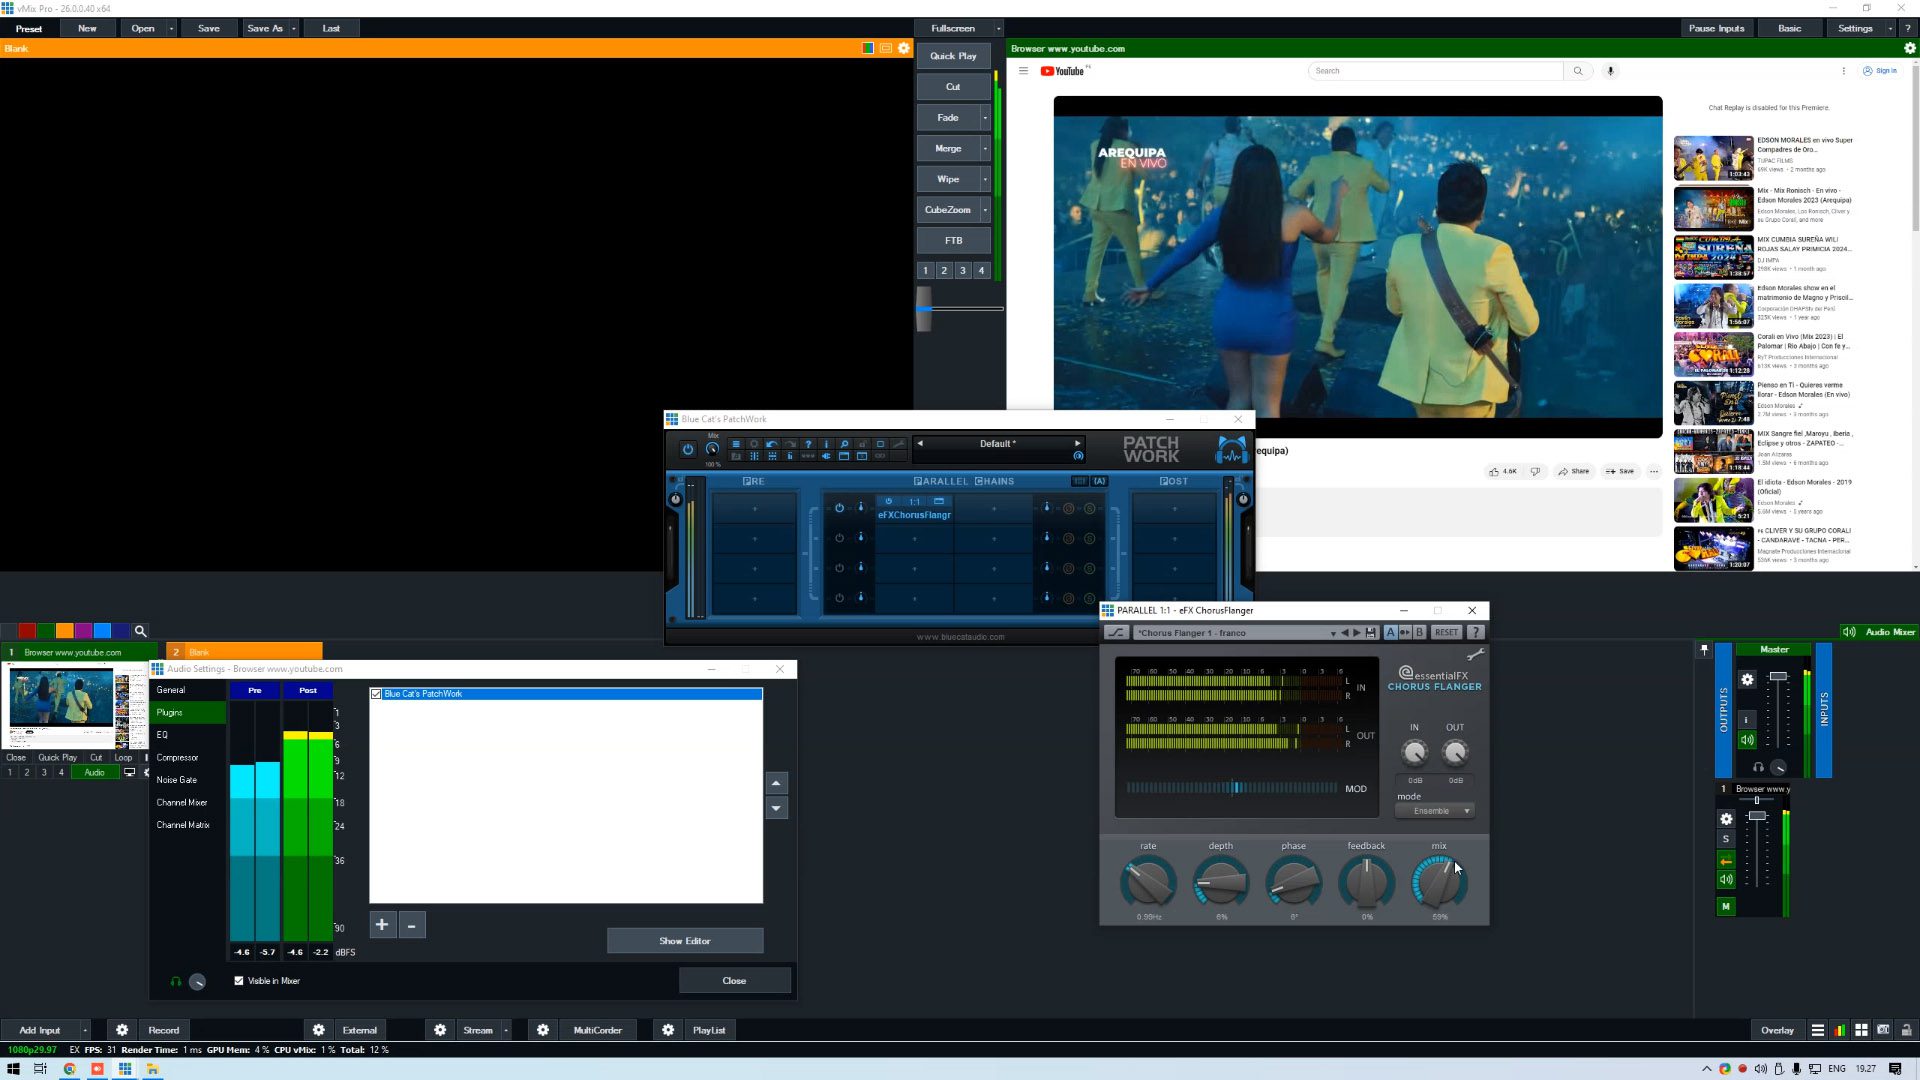This screenshot has height=1080, width=1920.
Task: Disable the Blue Cat's PatchWork plugin checkbox
Action: click(x=376, y=693)
